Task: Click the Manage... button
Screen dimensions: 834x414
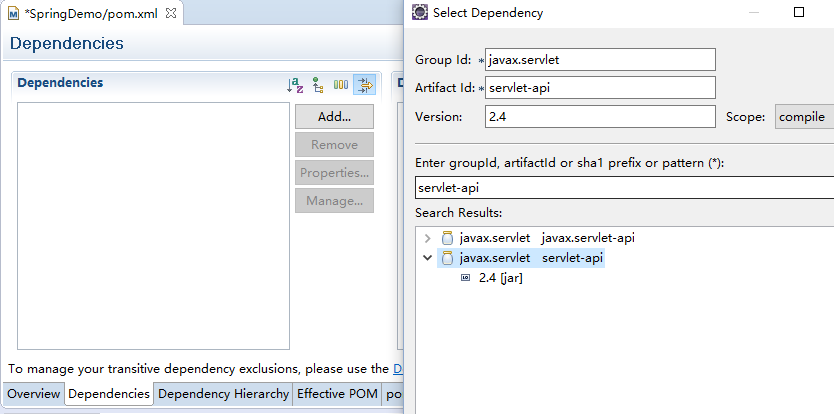Action: point(335,201)
